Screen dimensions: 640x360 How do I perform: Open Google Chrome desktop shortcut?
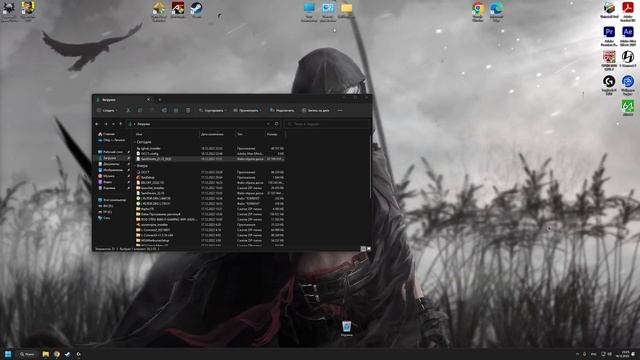pos(478,11)
